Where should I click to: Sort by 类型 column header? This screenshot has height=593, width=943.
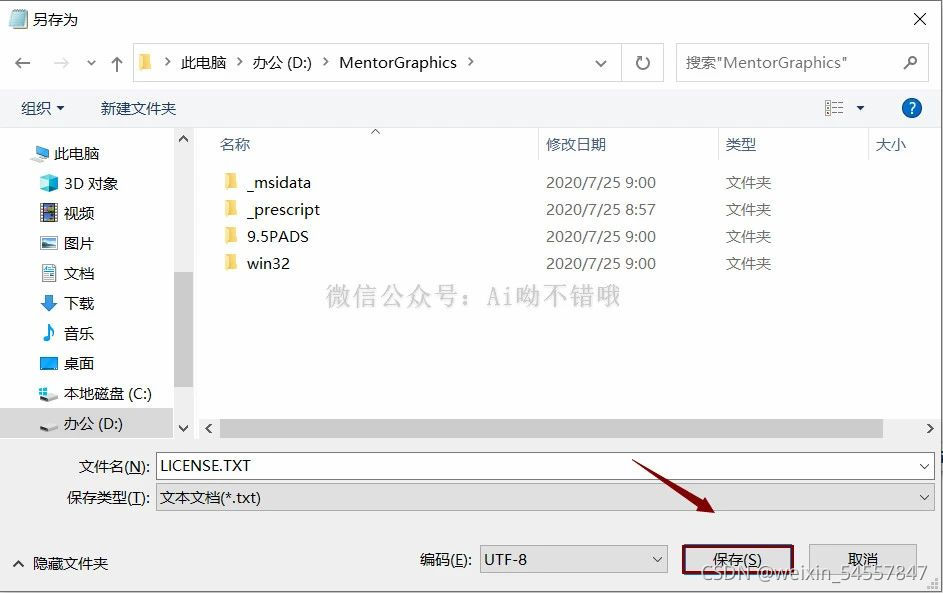740,144
